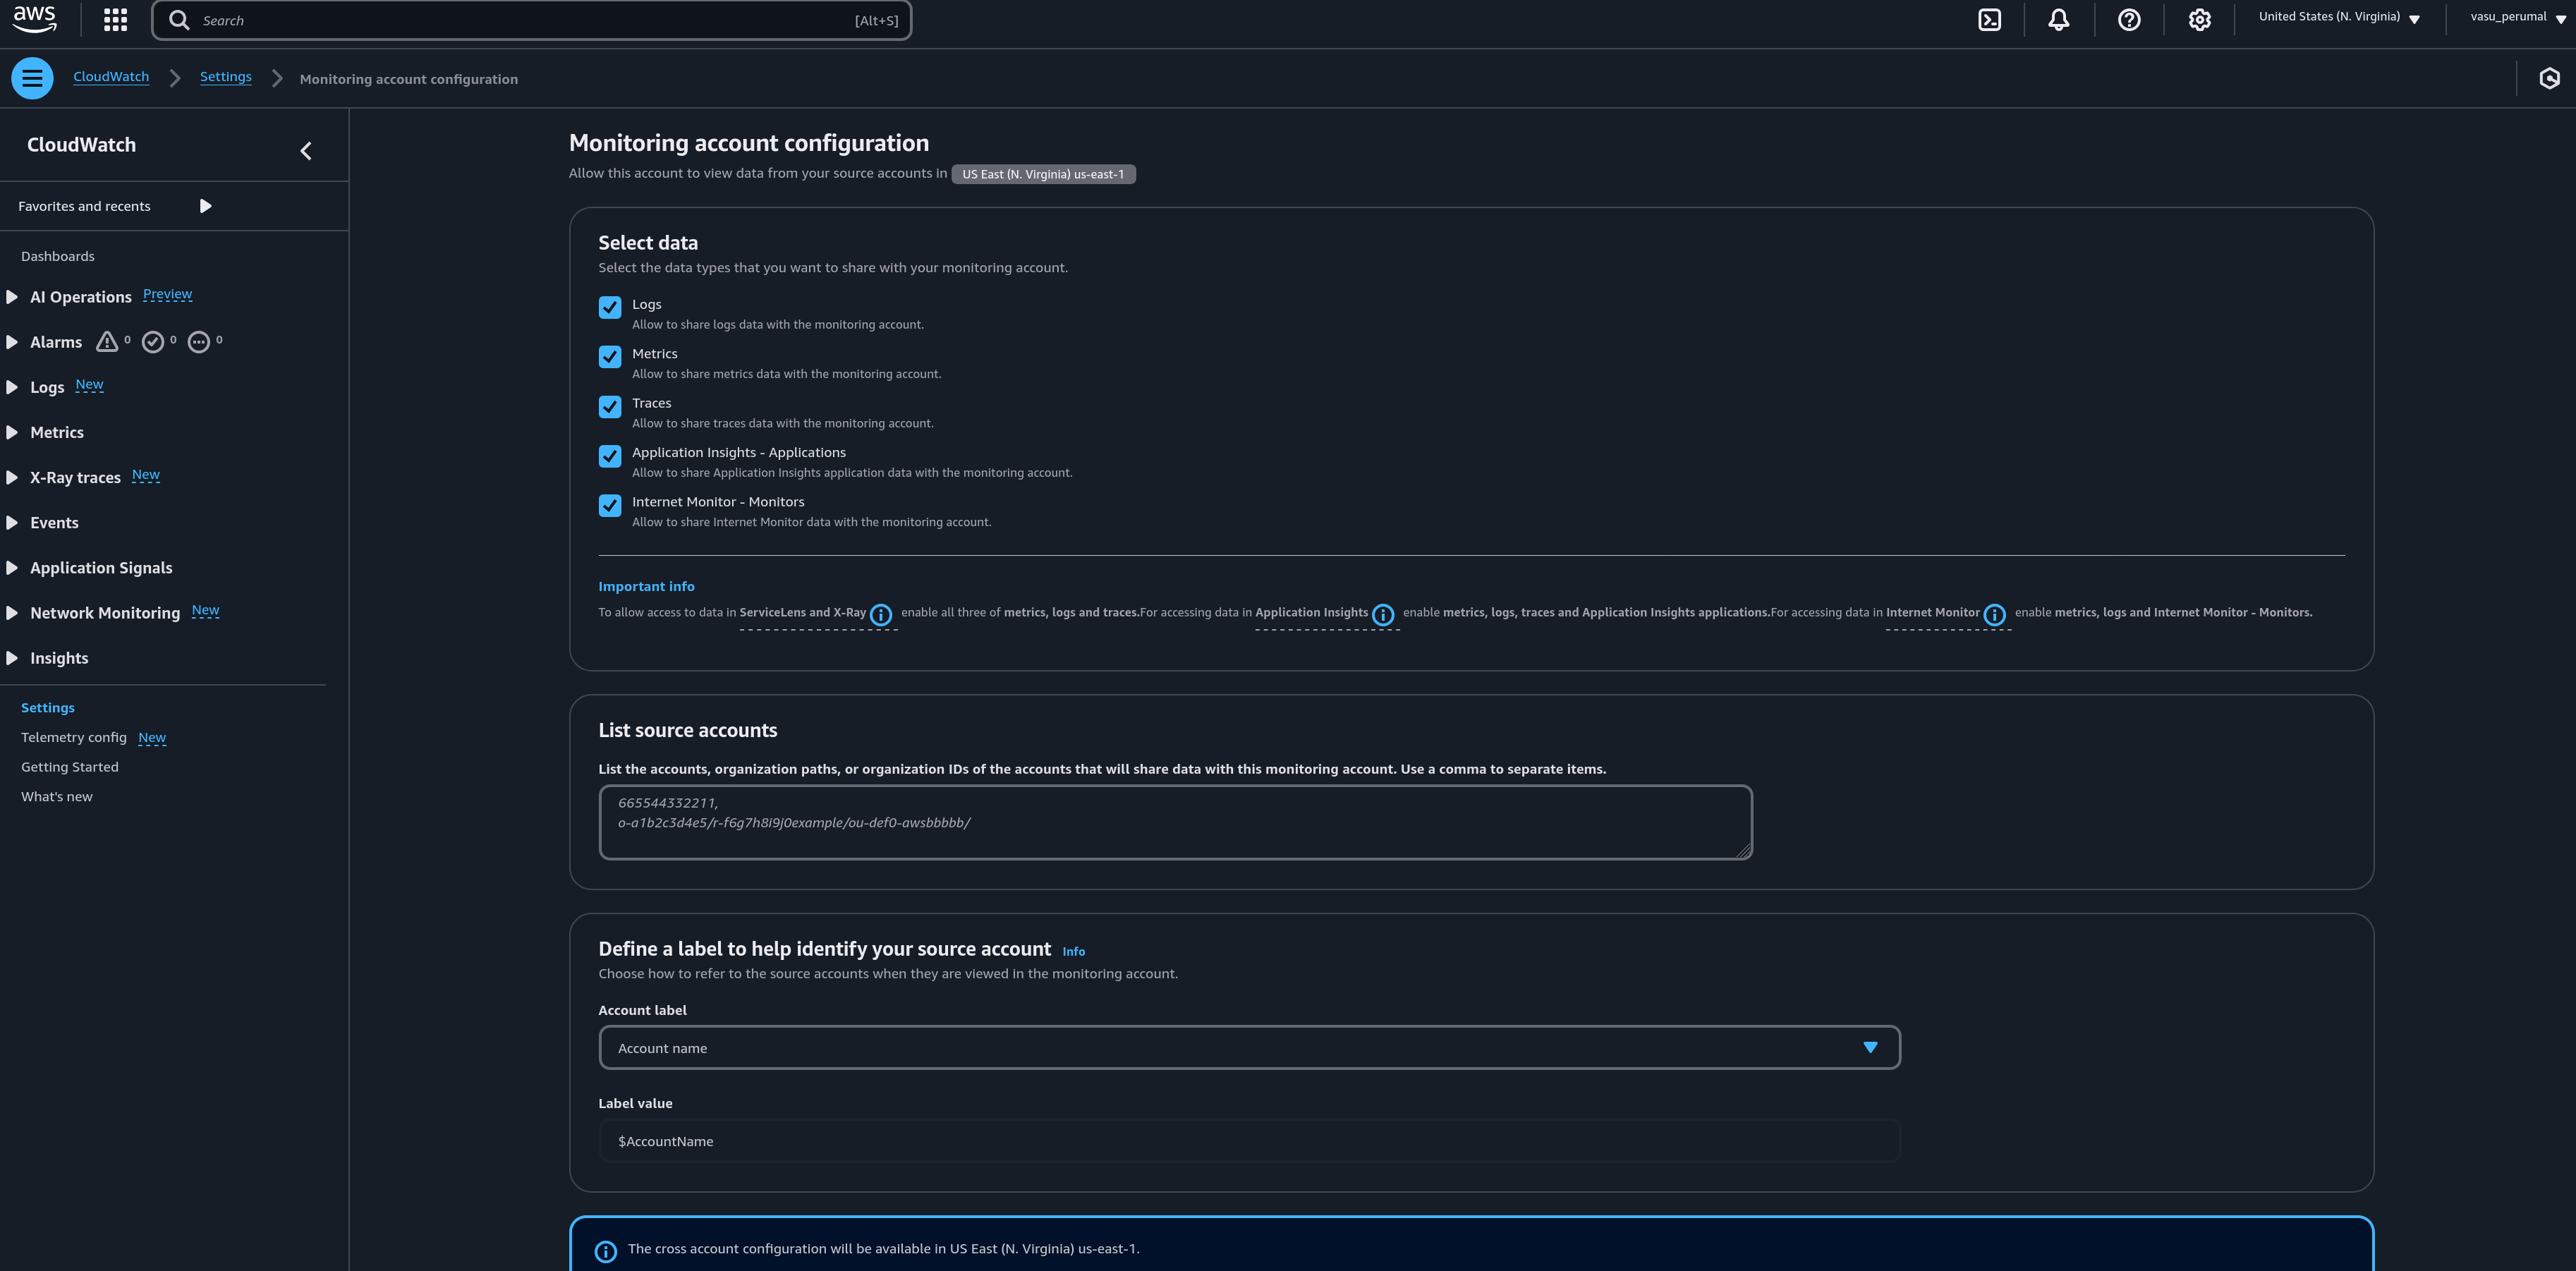
Task: Open Getting Started in sidebar
Action: (70, 767)
